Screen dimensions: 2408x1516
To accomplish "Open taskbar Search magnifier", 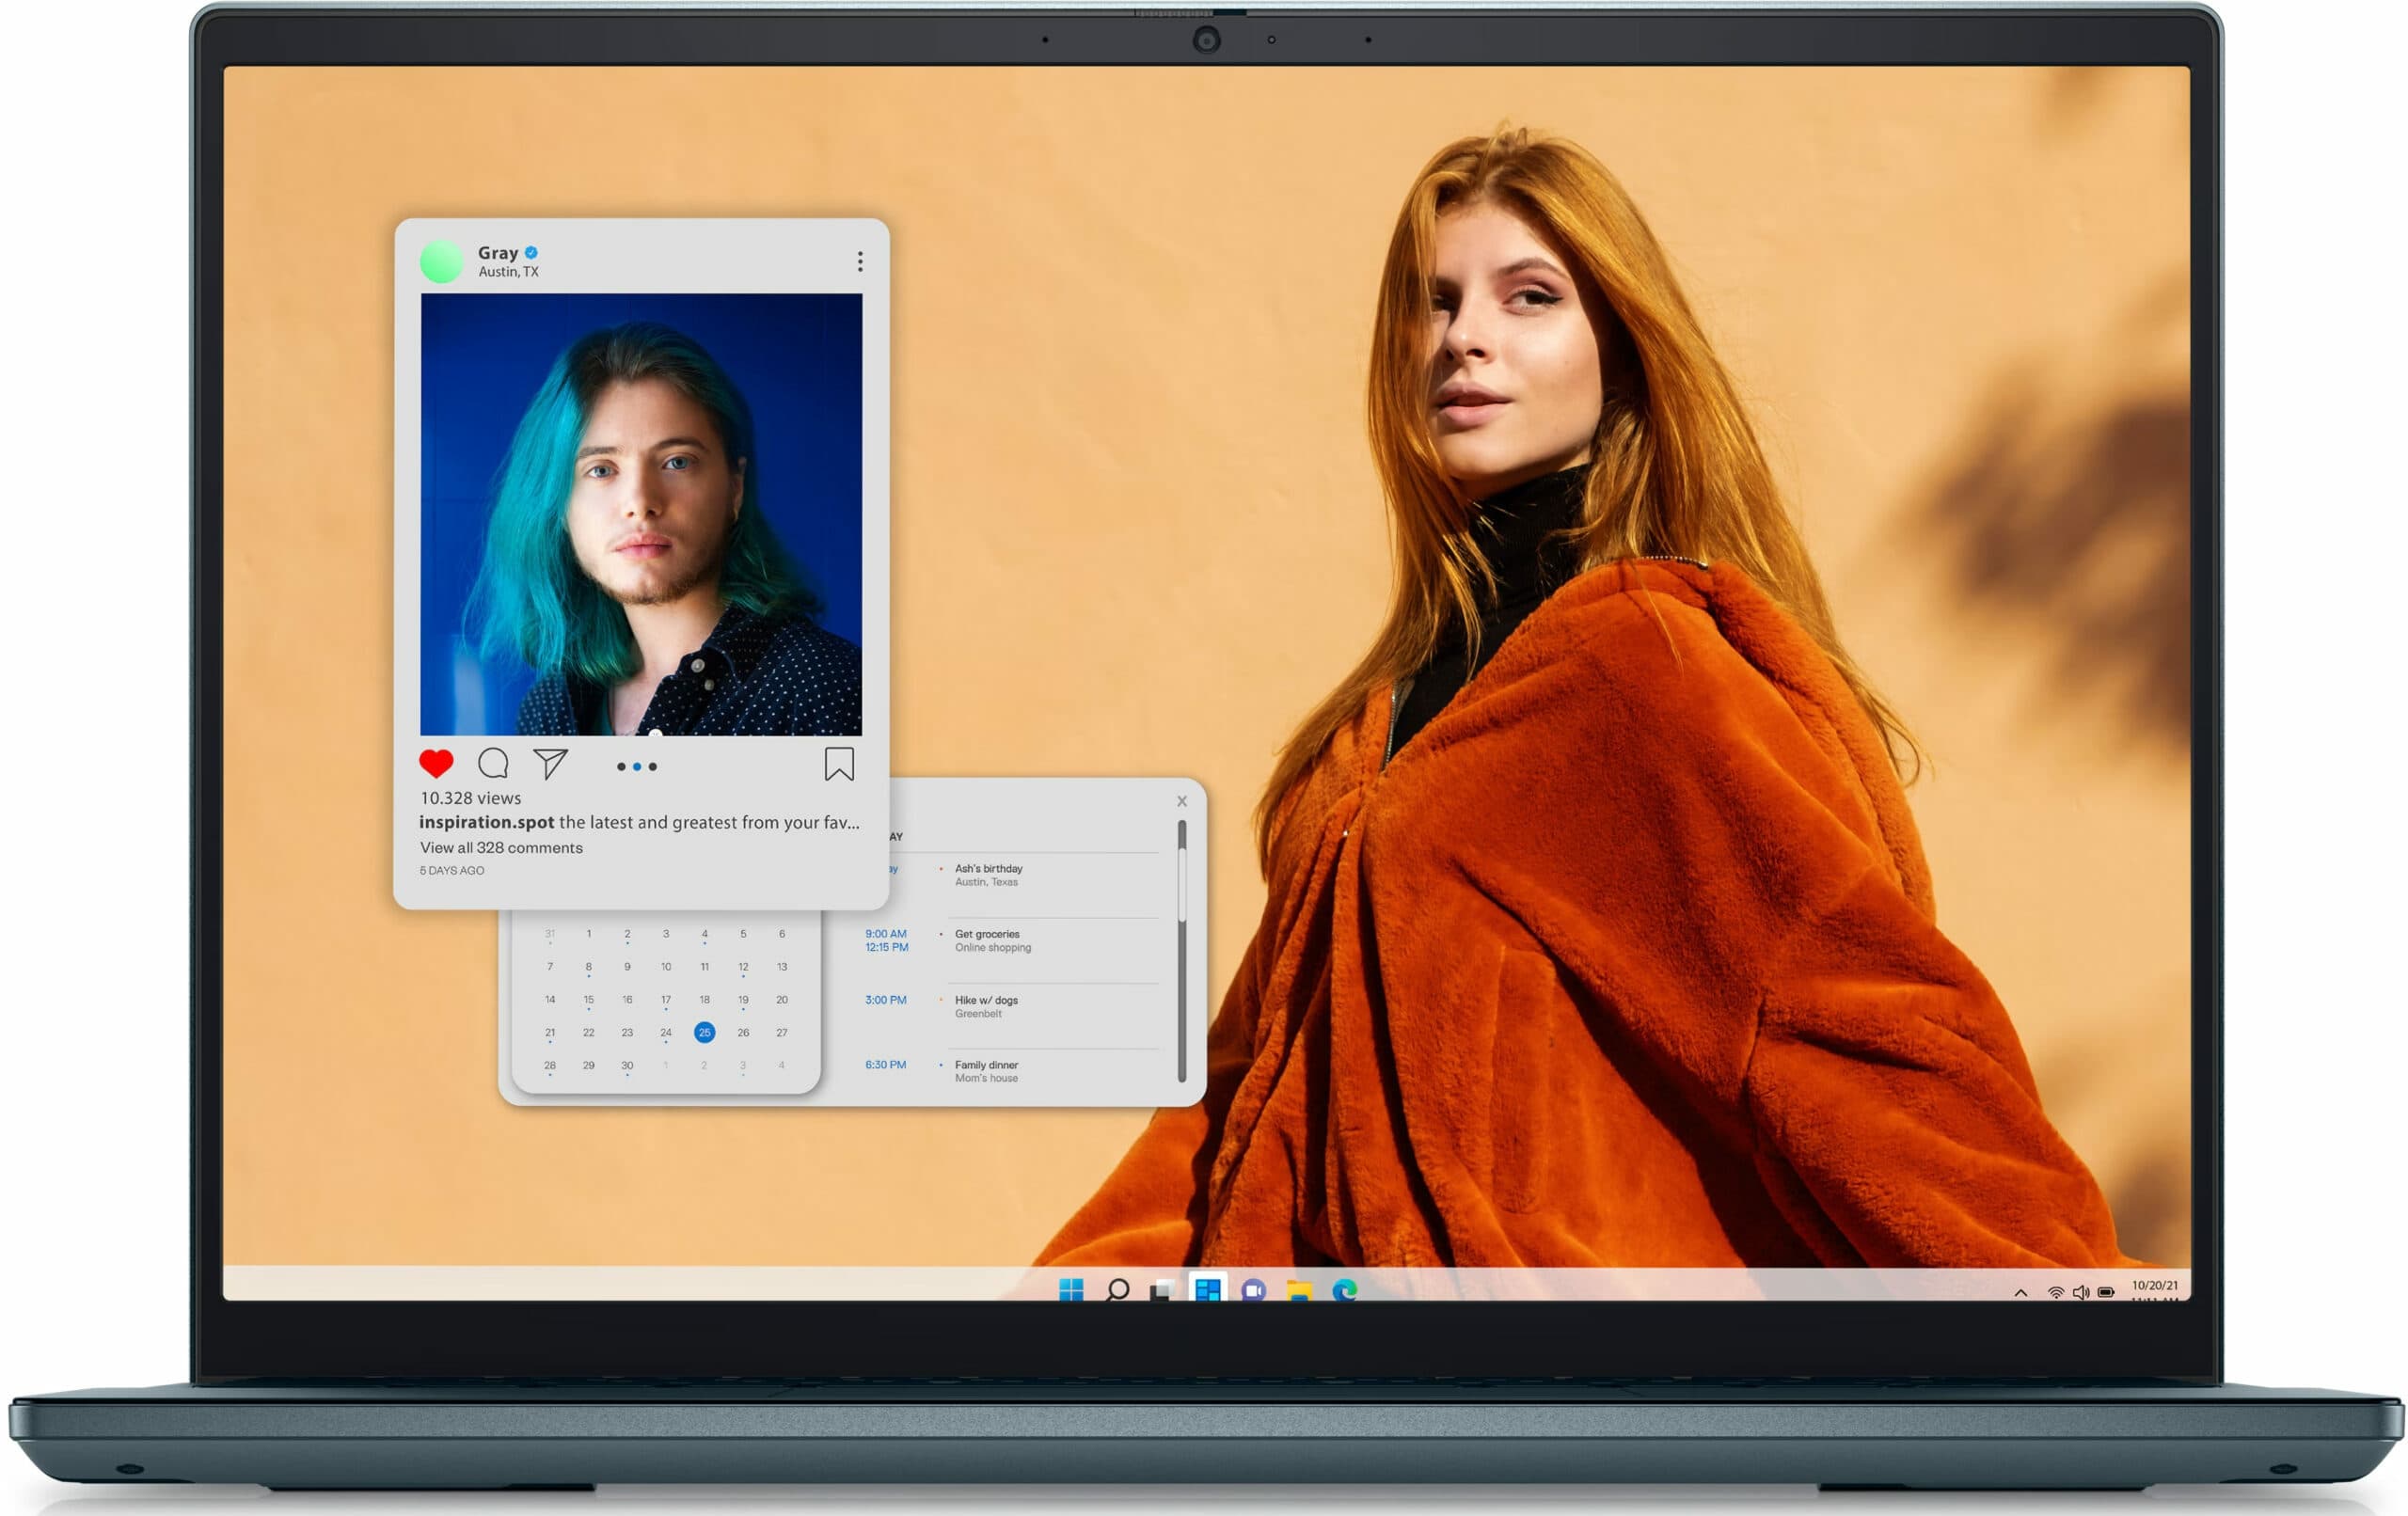I will pyautogui.click(x=1118, y=1290).
